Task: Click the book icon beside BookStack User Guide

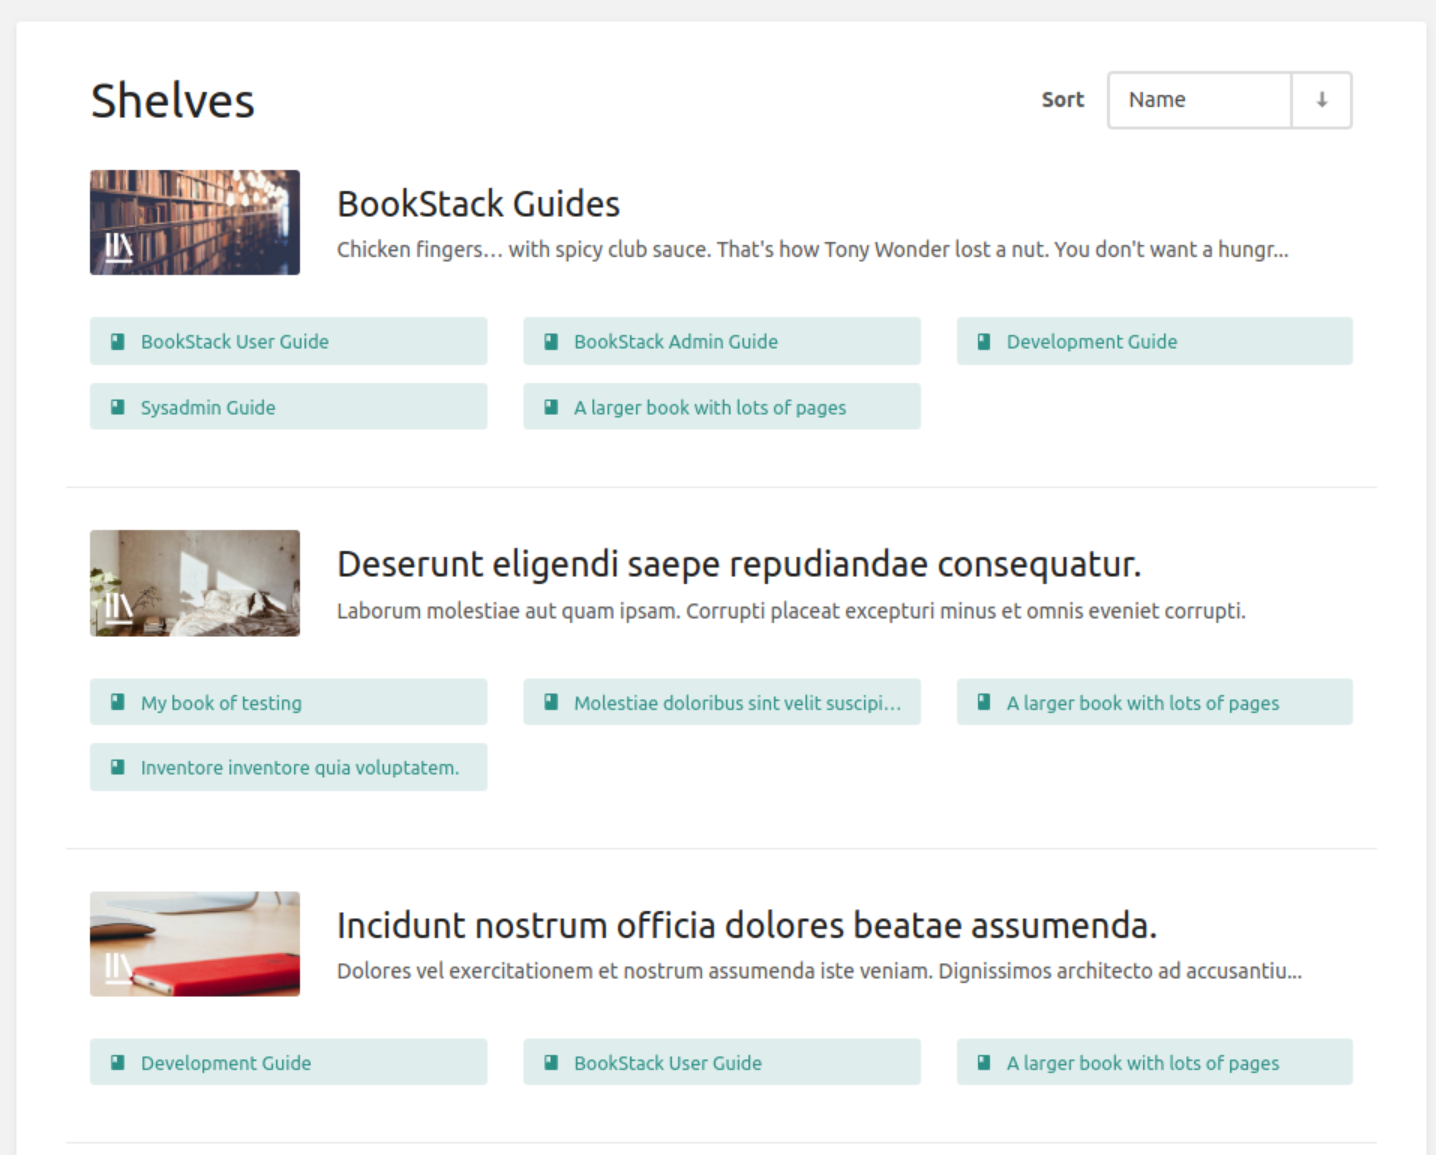Action: pos(118,341)
